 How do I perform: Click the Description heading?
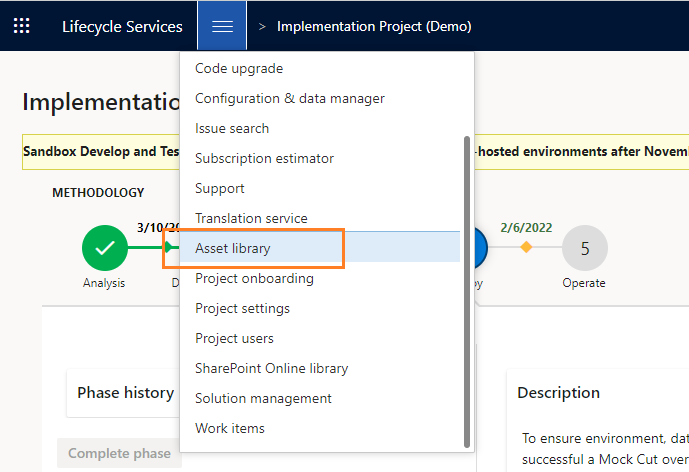(558, 392)
